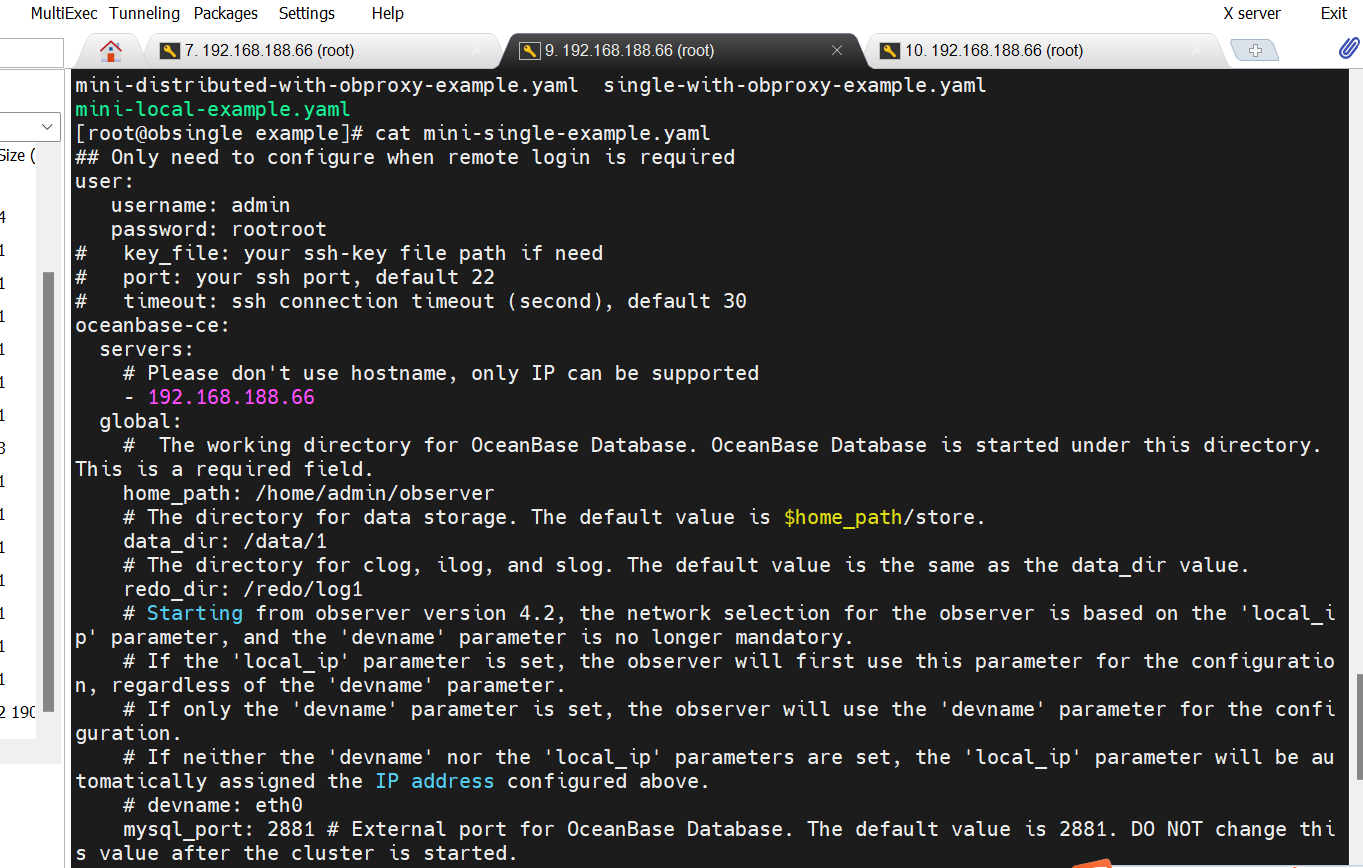Click the key icon on tab 9
This screenshot has width=1363, height=868.
(530, 50)
